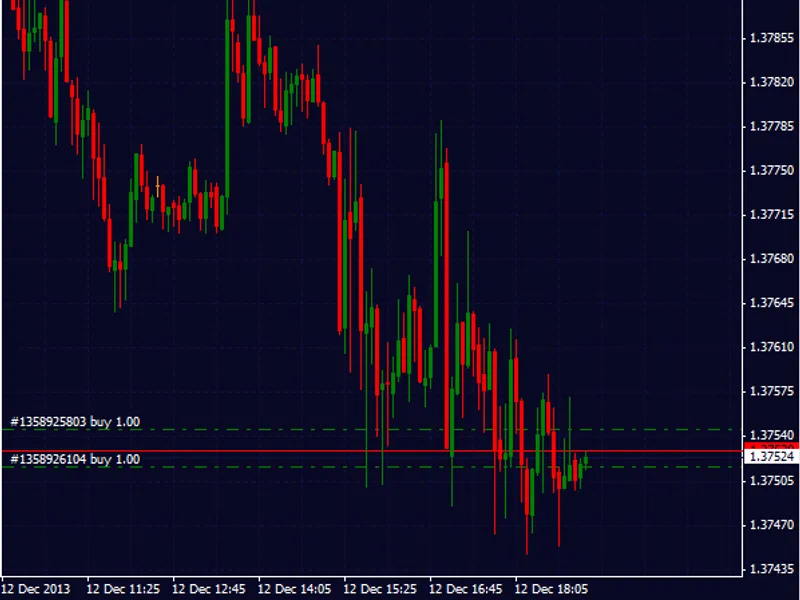Viewport: 800px width, 600px height.
Task: Click price scale value 1.37575
Action: [772, 391]
